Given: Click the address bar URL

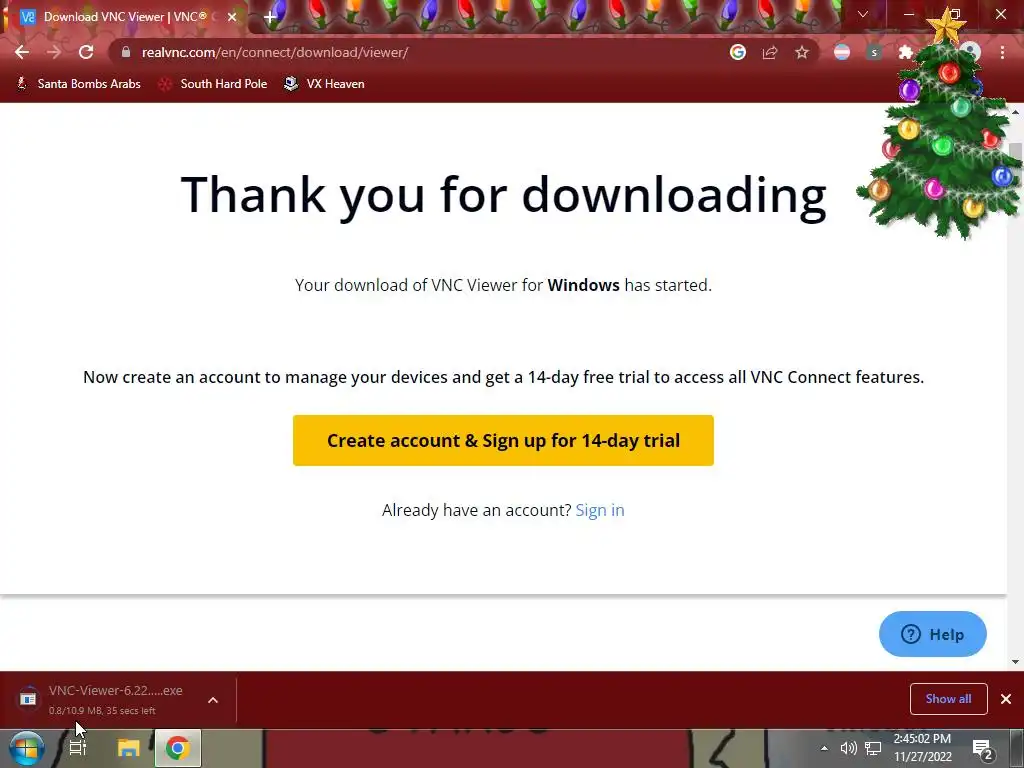Looking at the screenshot, I should point(275,52).
